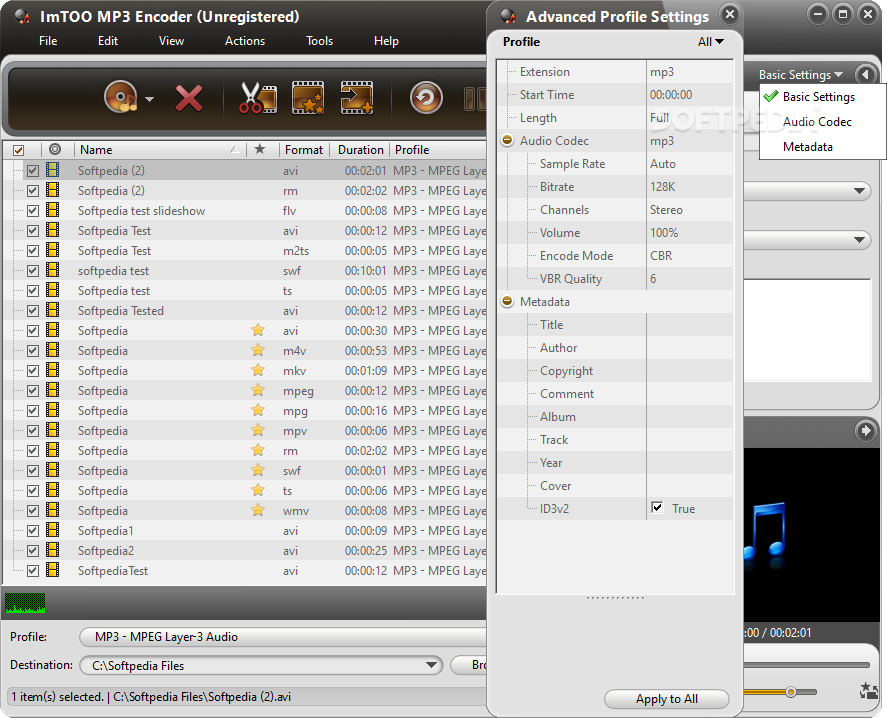Toggle the ID3v2 True checkbox

coord(657,508)
